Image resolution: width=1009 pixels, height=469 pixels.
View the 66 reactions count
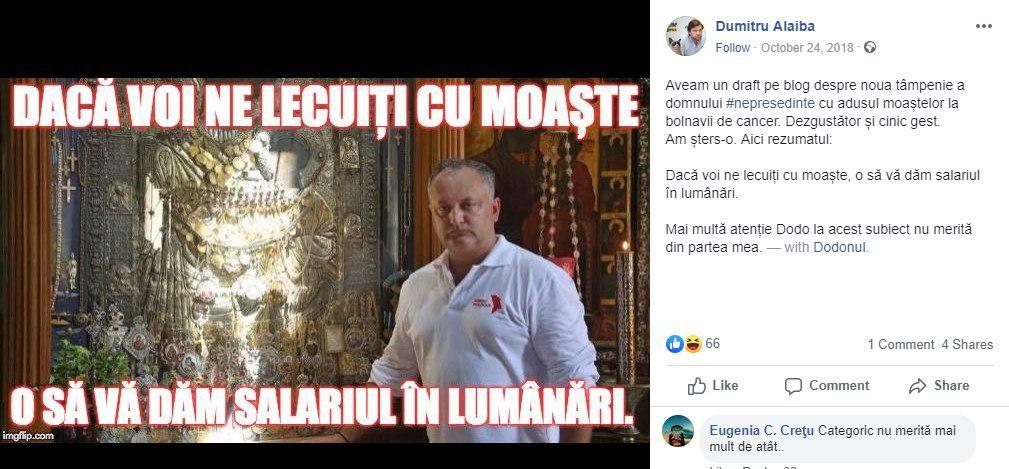pos(712,344)
